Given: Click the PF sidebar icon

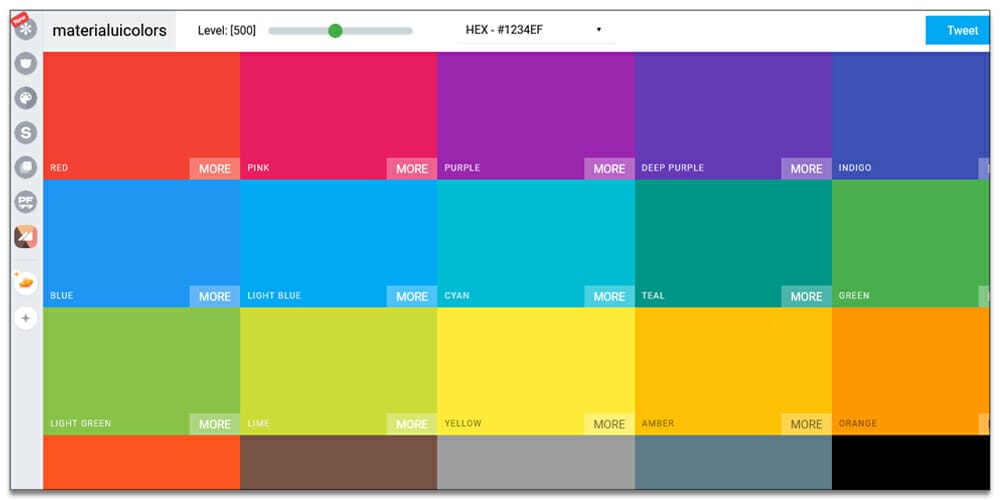Looking at the screenshot, I should coord(26,202).
